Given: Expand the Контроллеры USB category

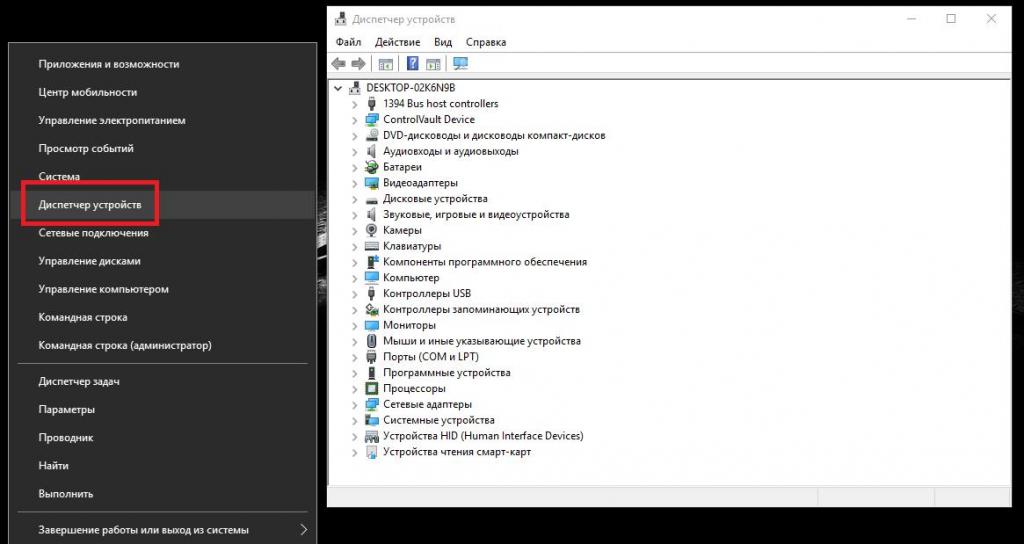Looking at the screenshot, I should (x=355, y=294).
